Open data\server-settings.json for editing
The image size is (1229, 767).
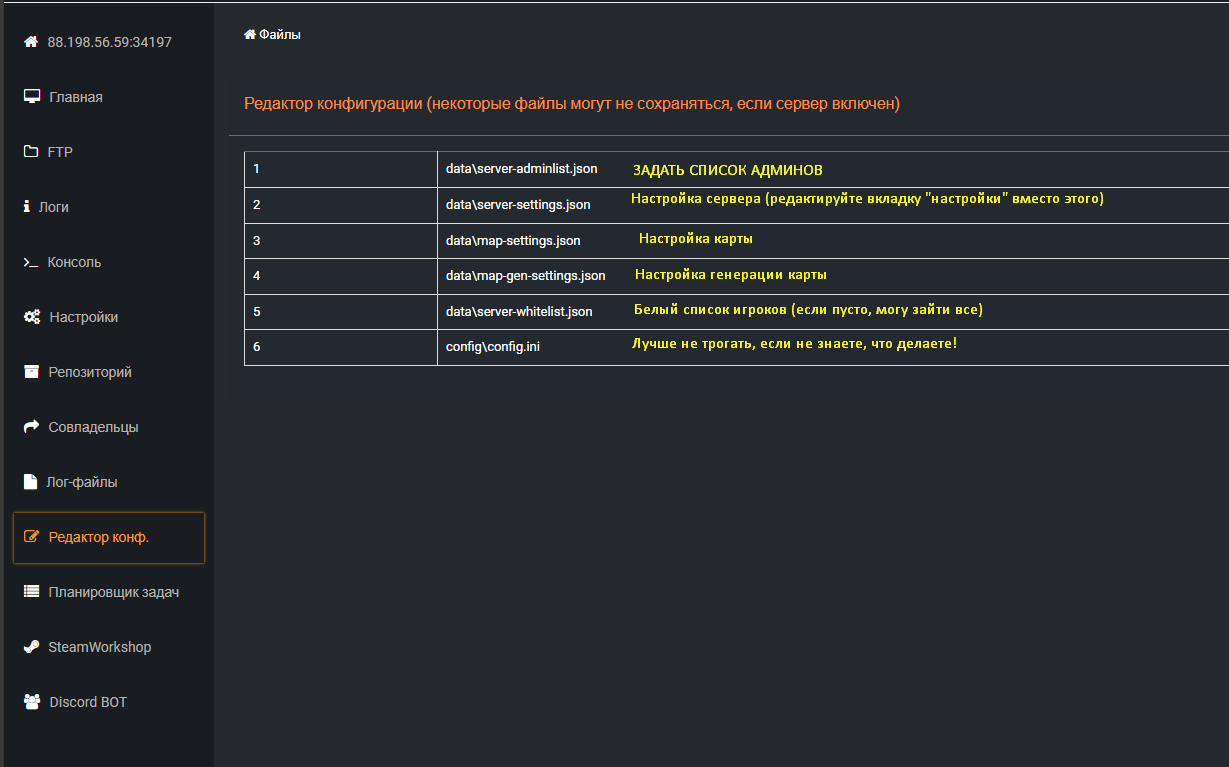(518, 205)
